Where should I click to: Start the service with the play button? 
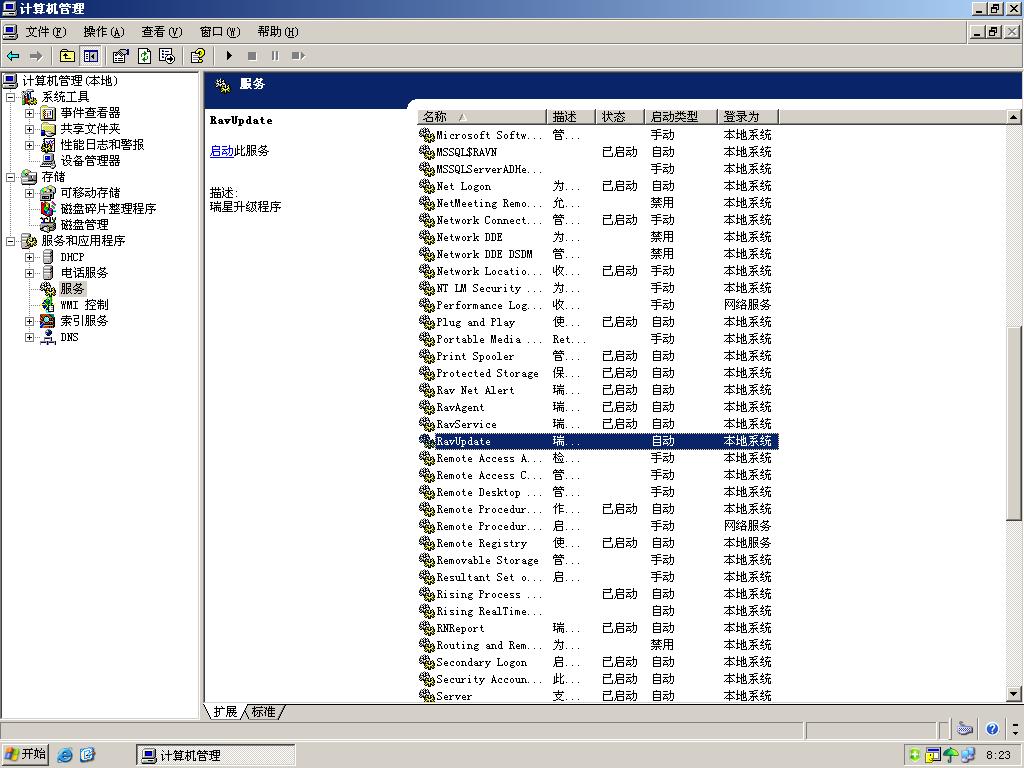click(229, 56)
